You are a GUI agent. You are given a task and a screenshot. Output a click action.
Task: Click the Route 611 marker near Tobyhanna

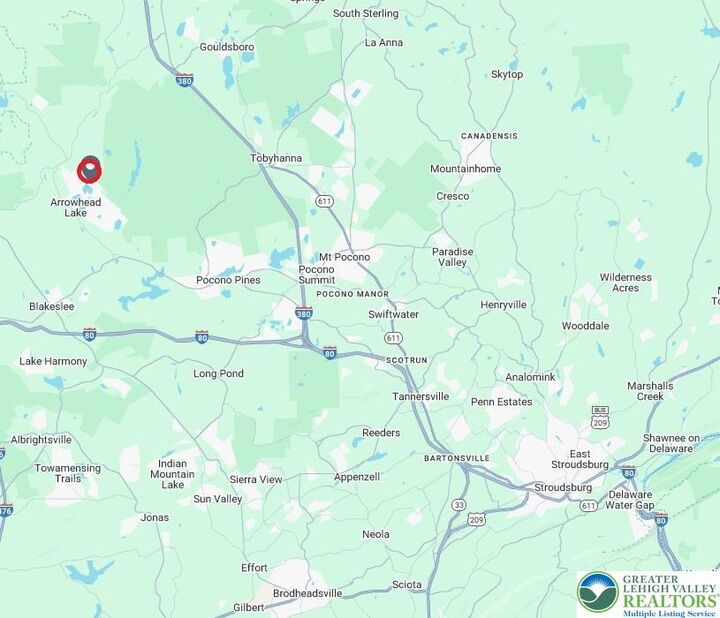(324, 201)
